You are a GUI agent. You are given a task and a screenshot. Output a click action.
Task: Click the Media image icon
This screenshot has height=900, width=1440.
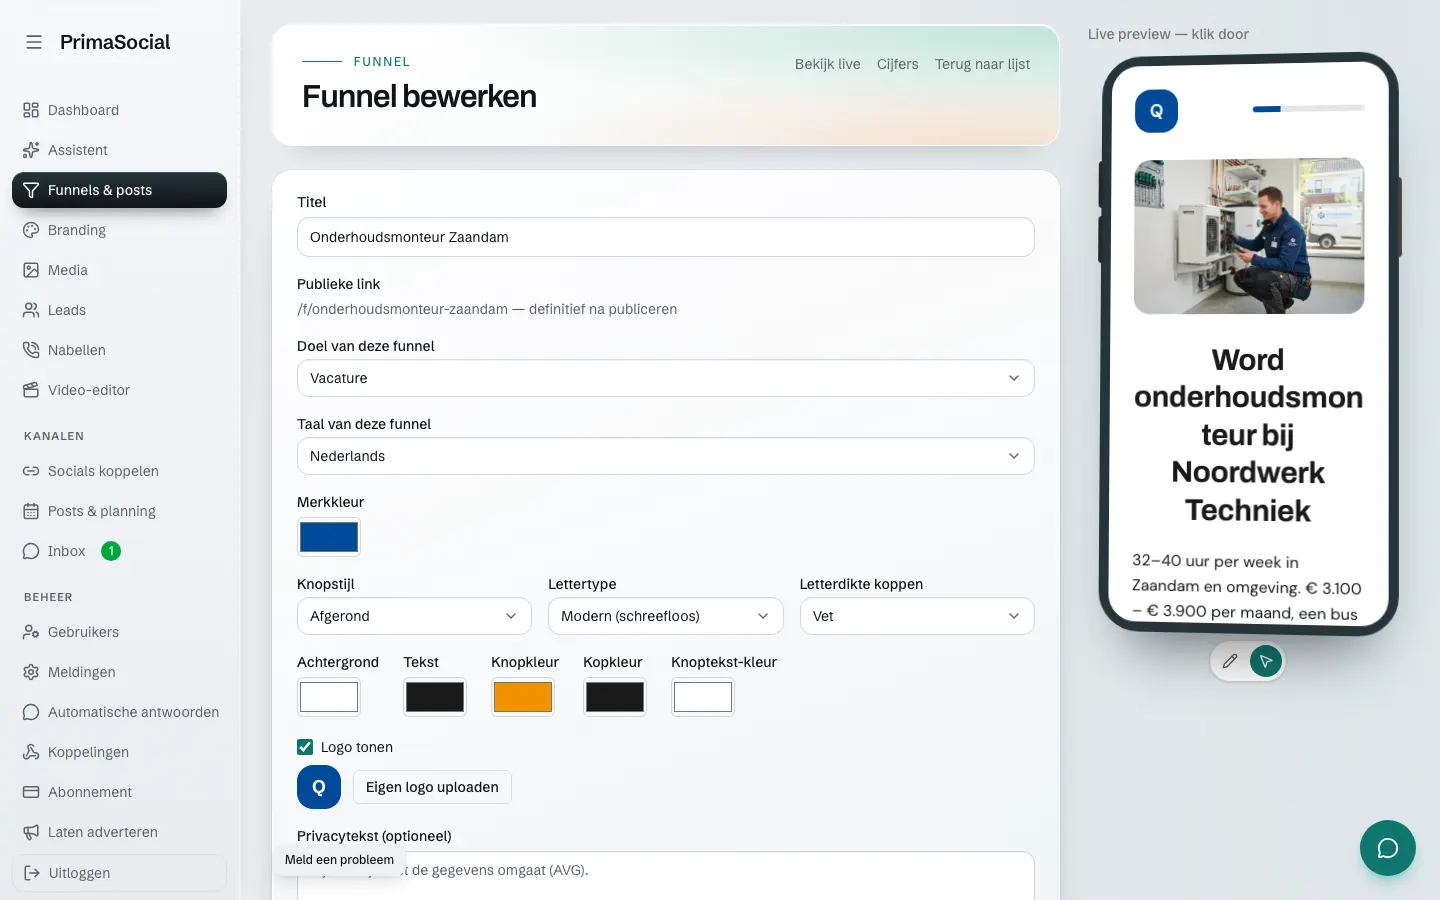point(31,270)
